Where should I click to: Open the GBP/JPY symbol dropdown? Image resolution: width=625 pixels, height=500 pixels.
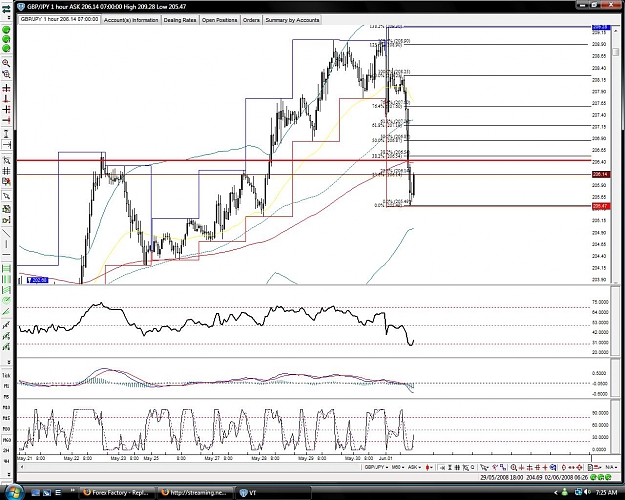[x=376, y=467]
